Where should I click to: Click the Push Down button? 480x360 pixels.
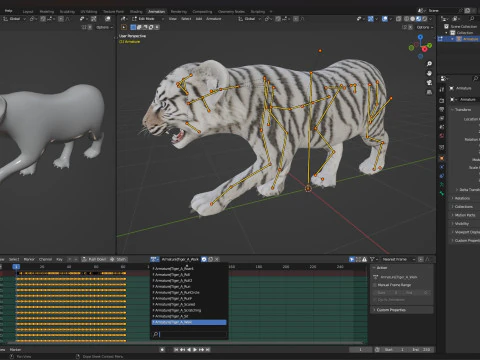point(94,259)
